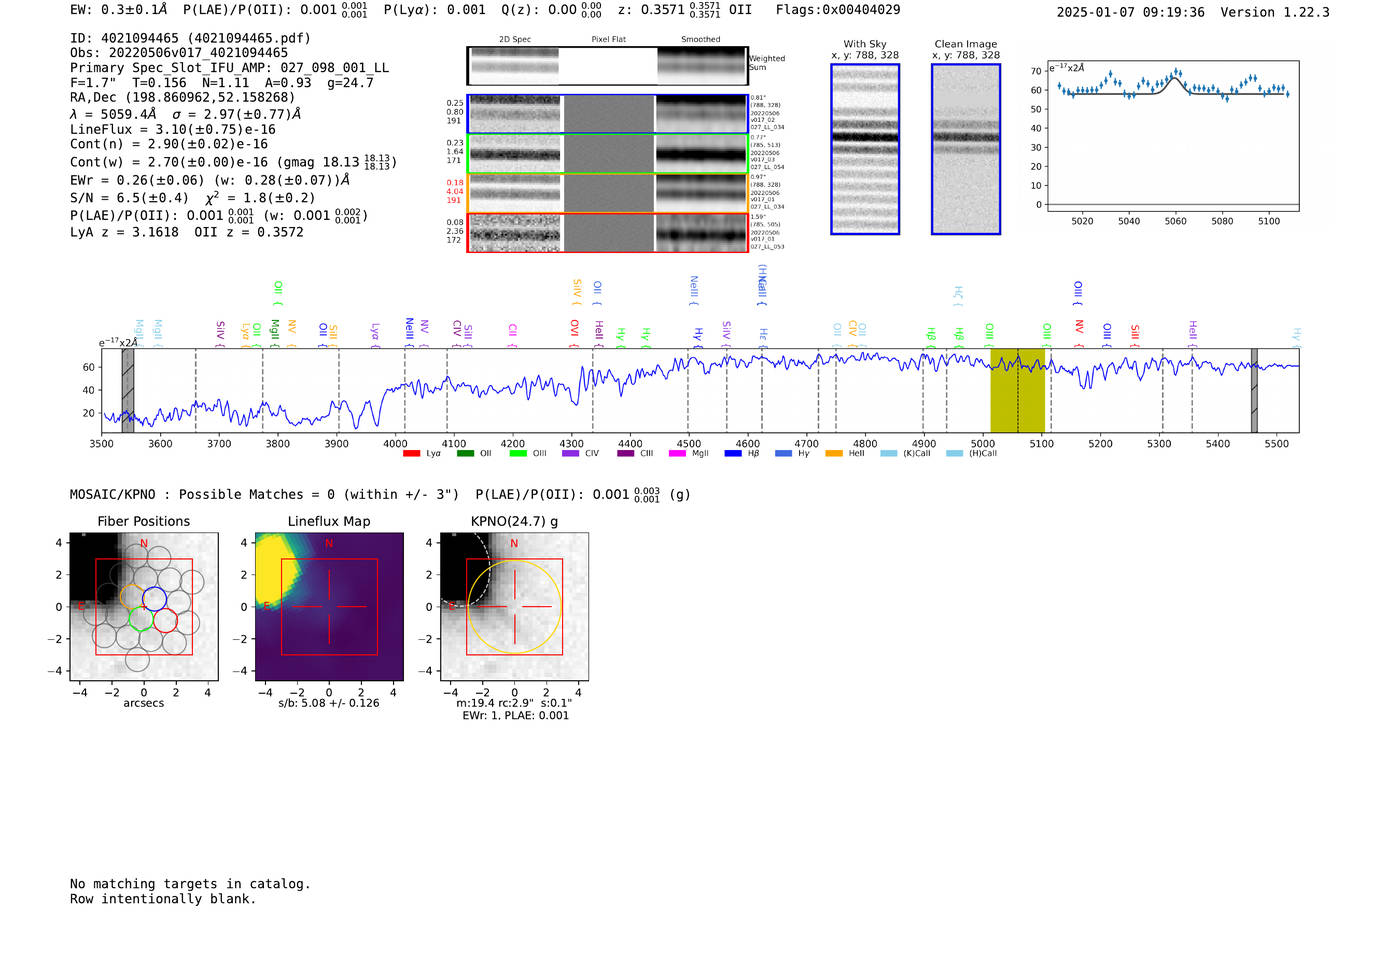The image size is (1400, 953).
Task: Select the blue-bordered fiber 2D spectrum row
Action: pyautogui.click(x=608, y=114)
